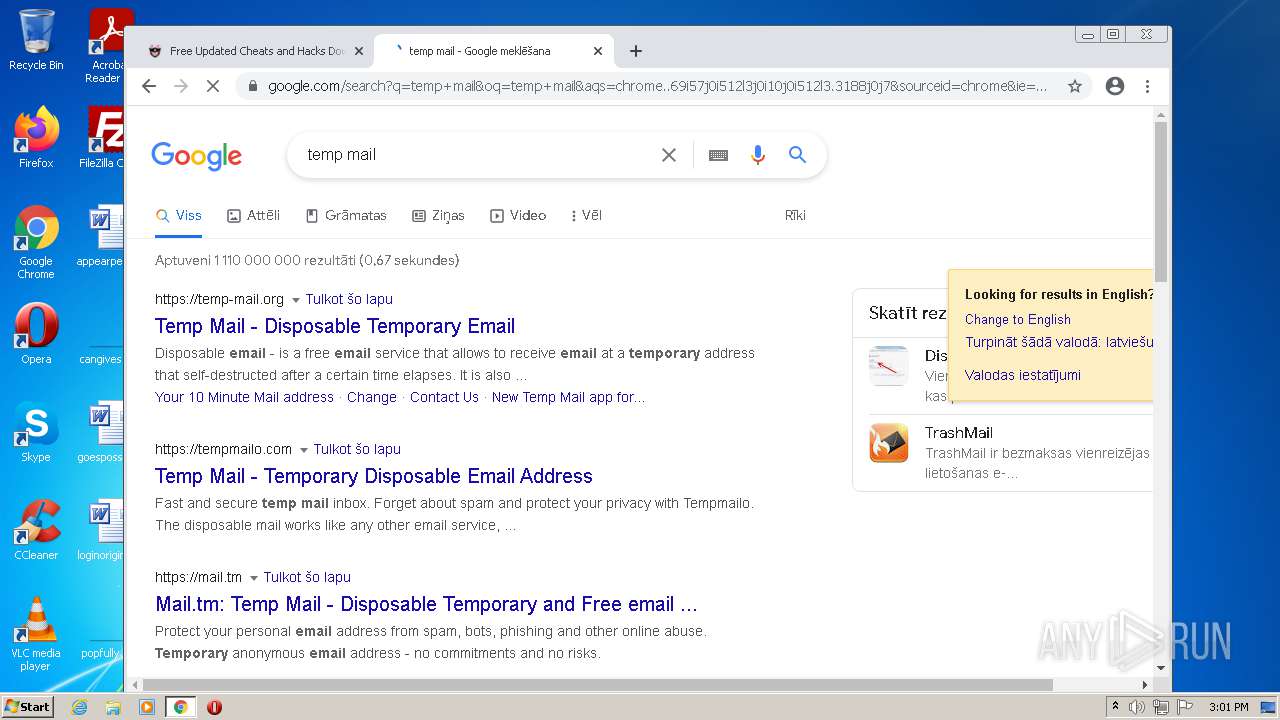Click the volume icon in system tray
The height and width of the screenshot is (720, 1280).
click(1137, 707)
